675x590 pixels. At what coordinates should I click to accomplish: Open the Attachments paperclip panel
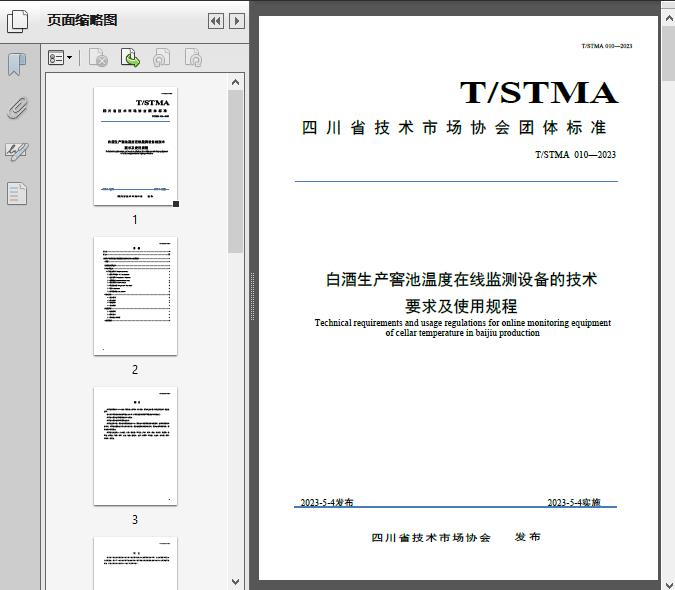coord(17,108)
